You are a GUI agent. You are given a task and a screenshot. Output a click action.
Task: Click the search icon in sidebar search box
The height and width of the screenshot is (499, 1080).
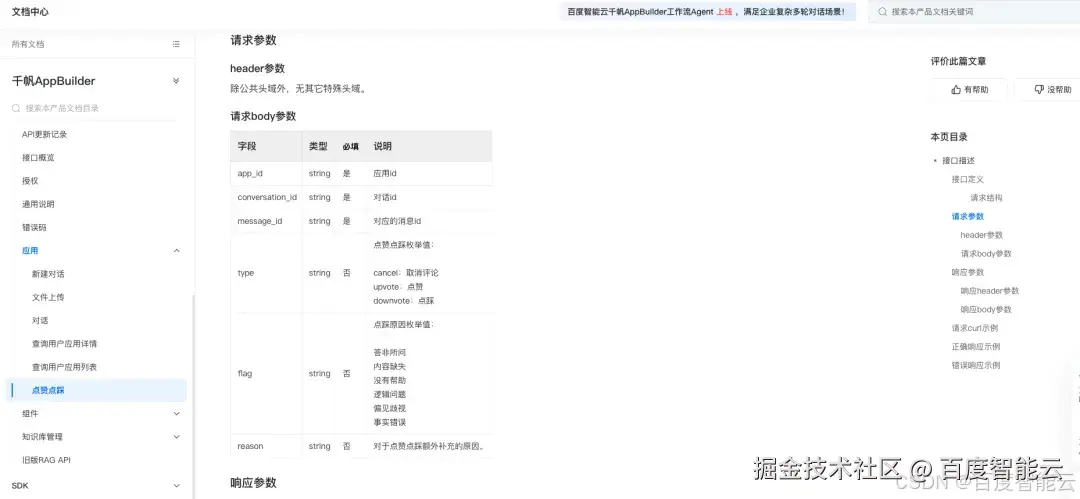(x=17, y=108)
